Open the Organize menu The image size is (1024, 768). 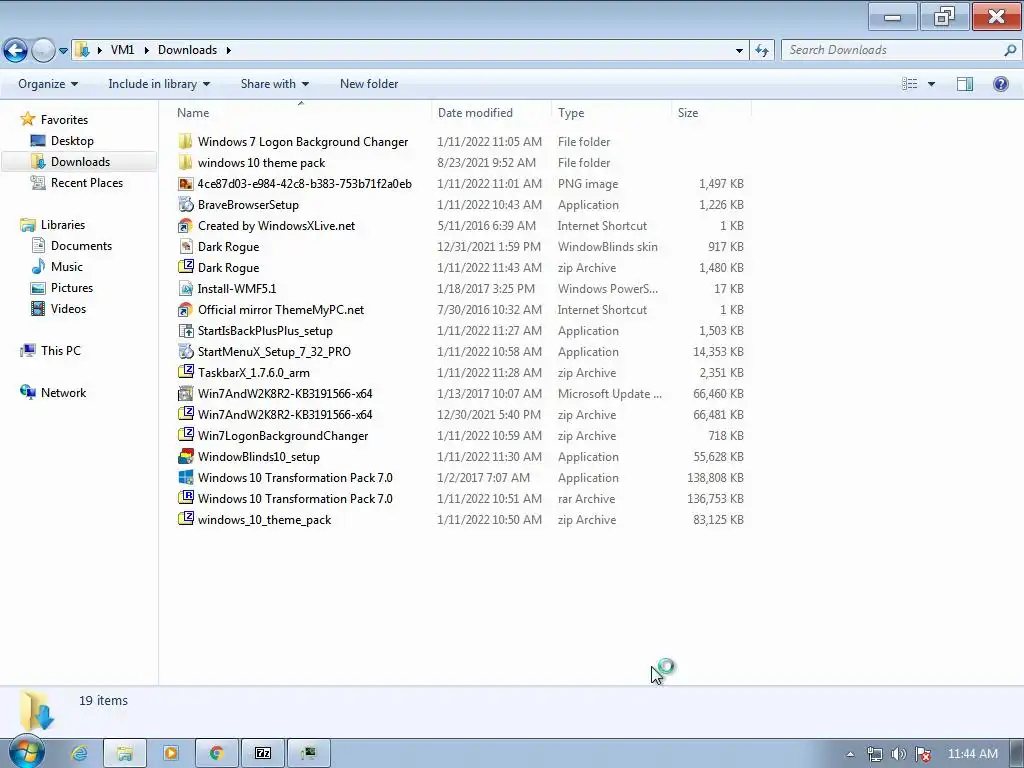48,84
